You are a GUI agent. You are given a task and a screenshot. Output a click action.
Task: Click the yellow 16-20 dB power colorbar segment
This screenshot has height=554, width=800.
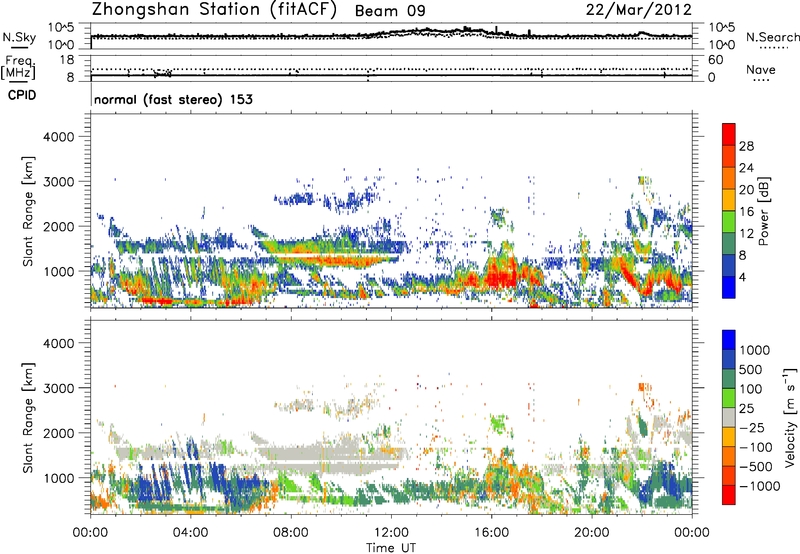729,200
